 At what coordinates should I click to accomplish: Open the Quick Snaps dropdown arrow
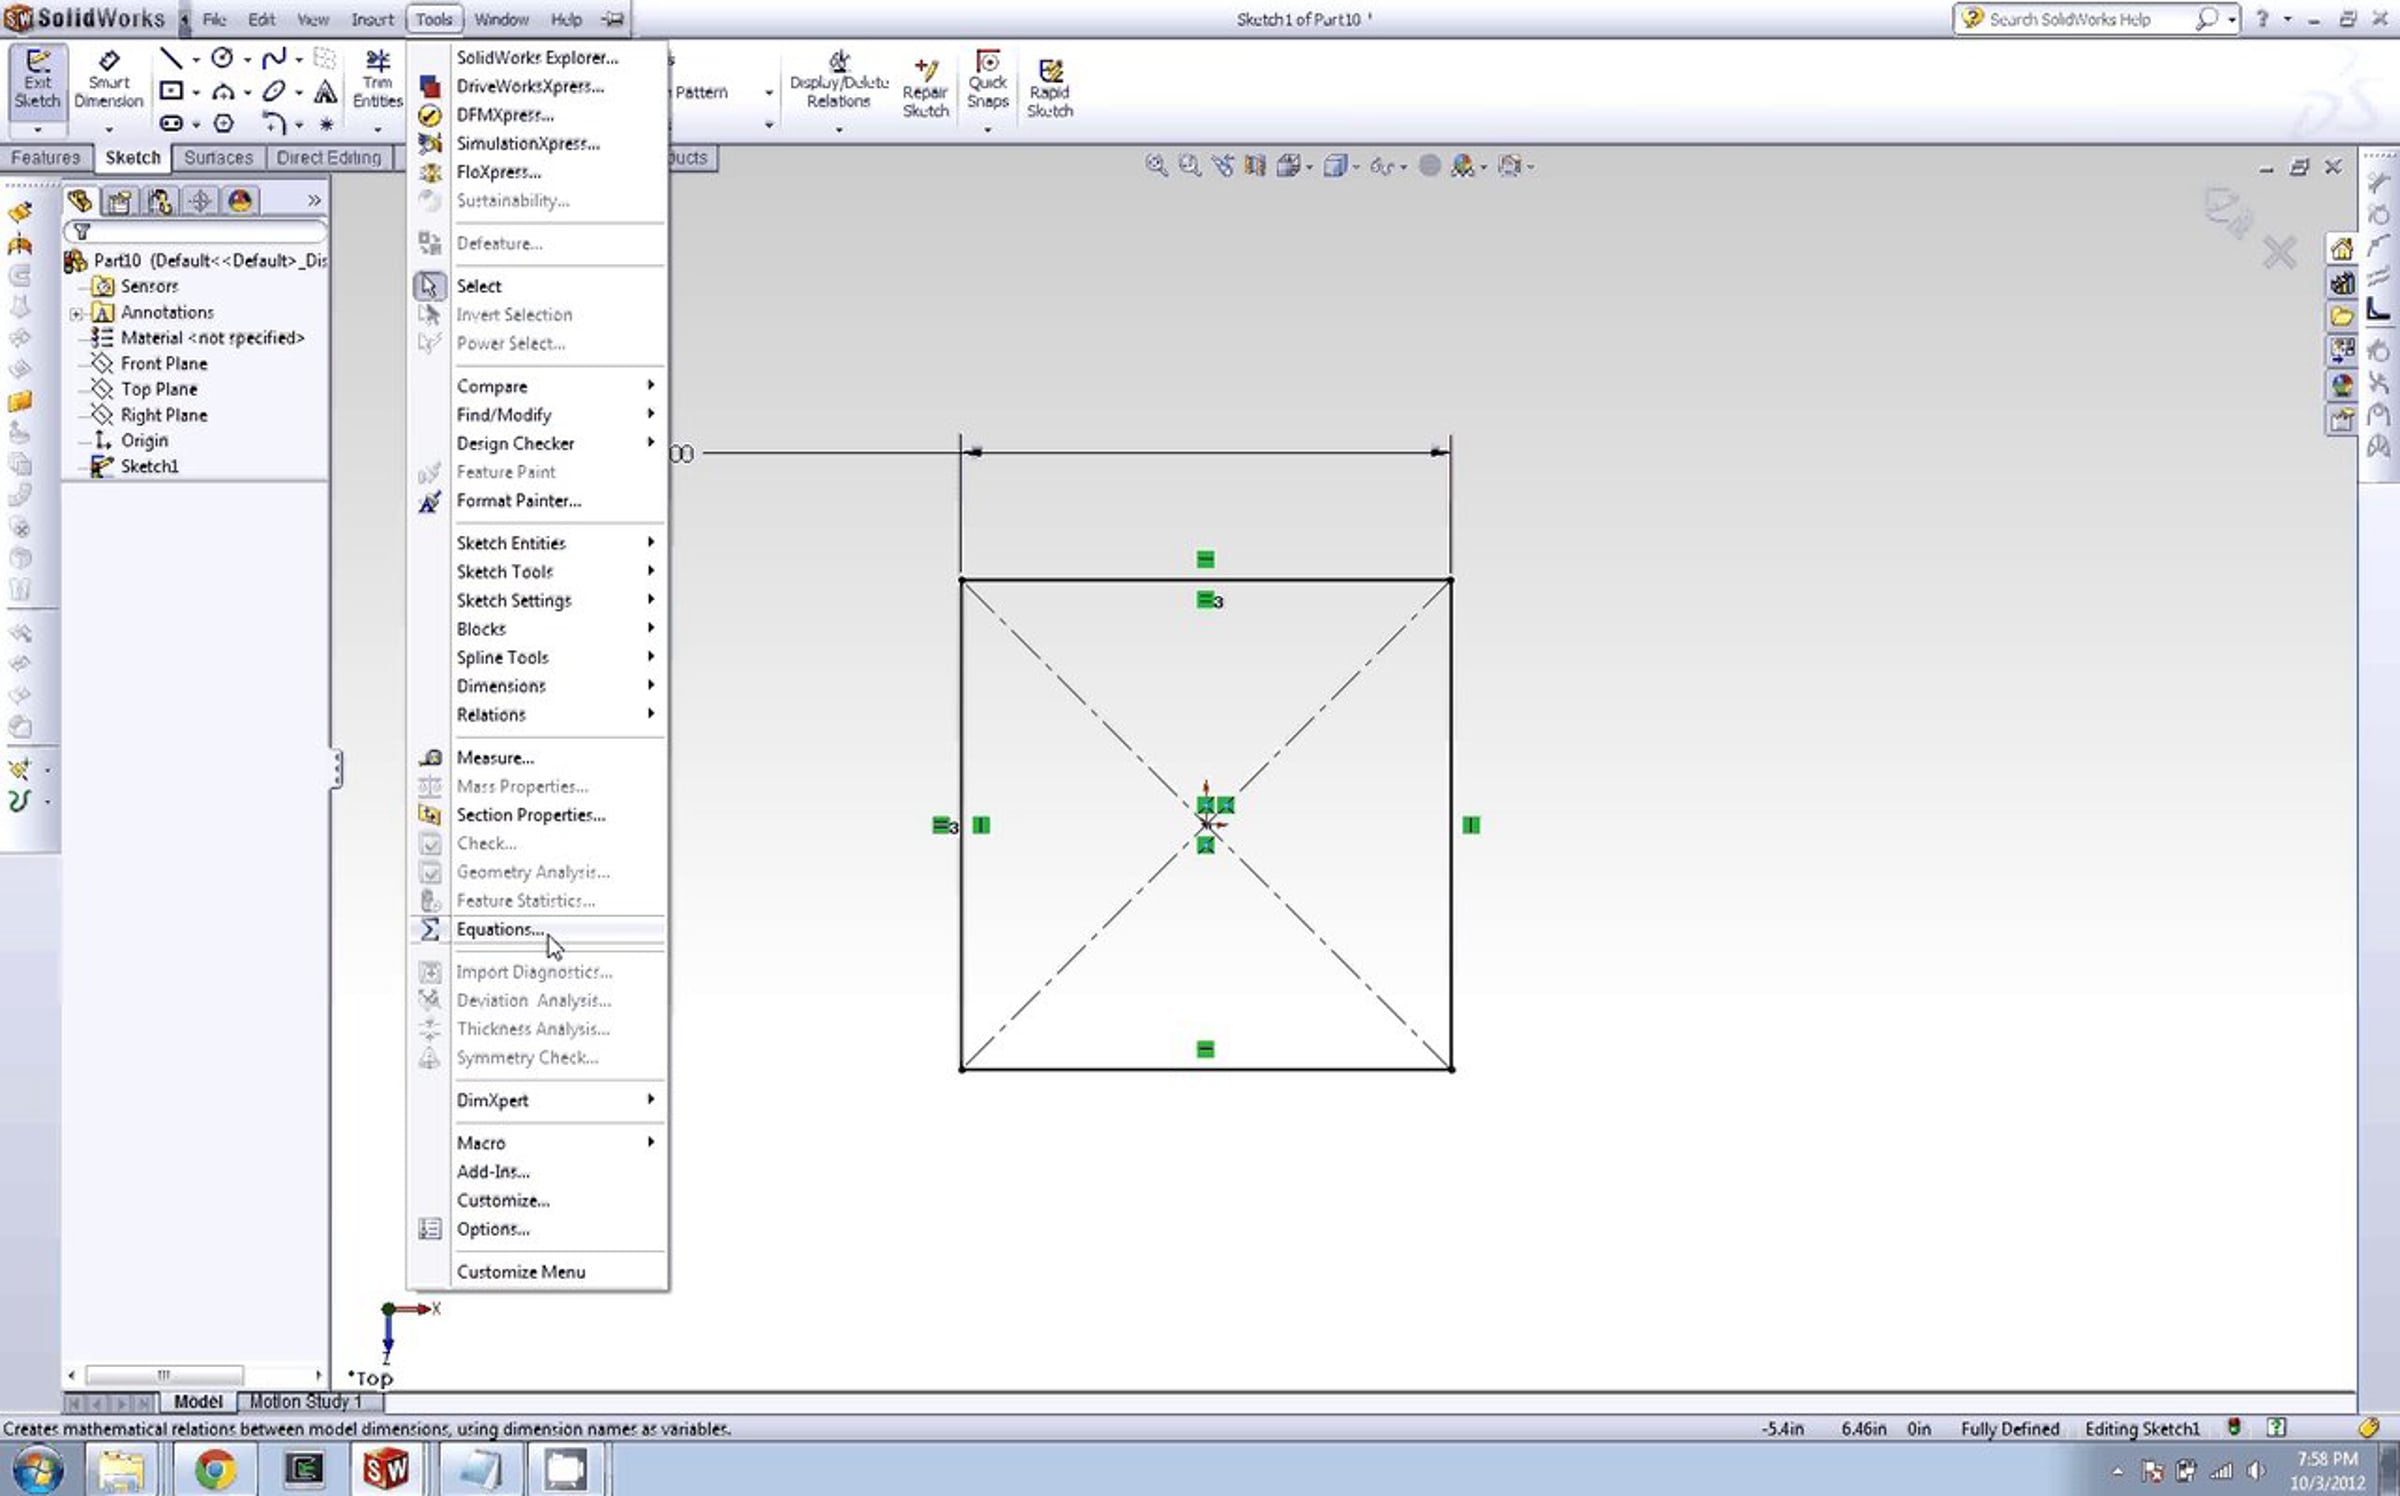pos(988,129)
